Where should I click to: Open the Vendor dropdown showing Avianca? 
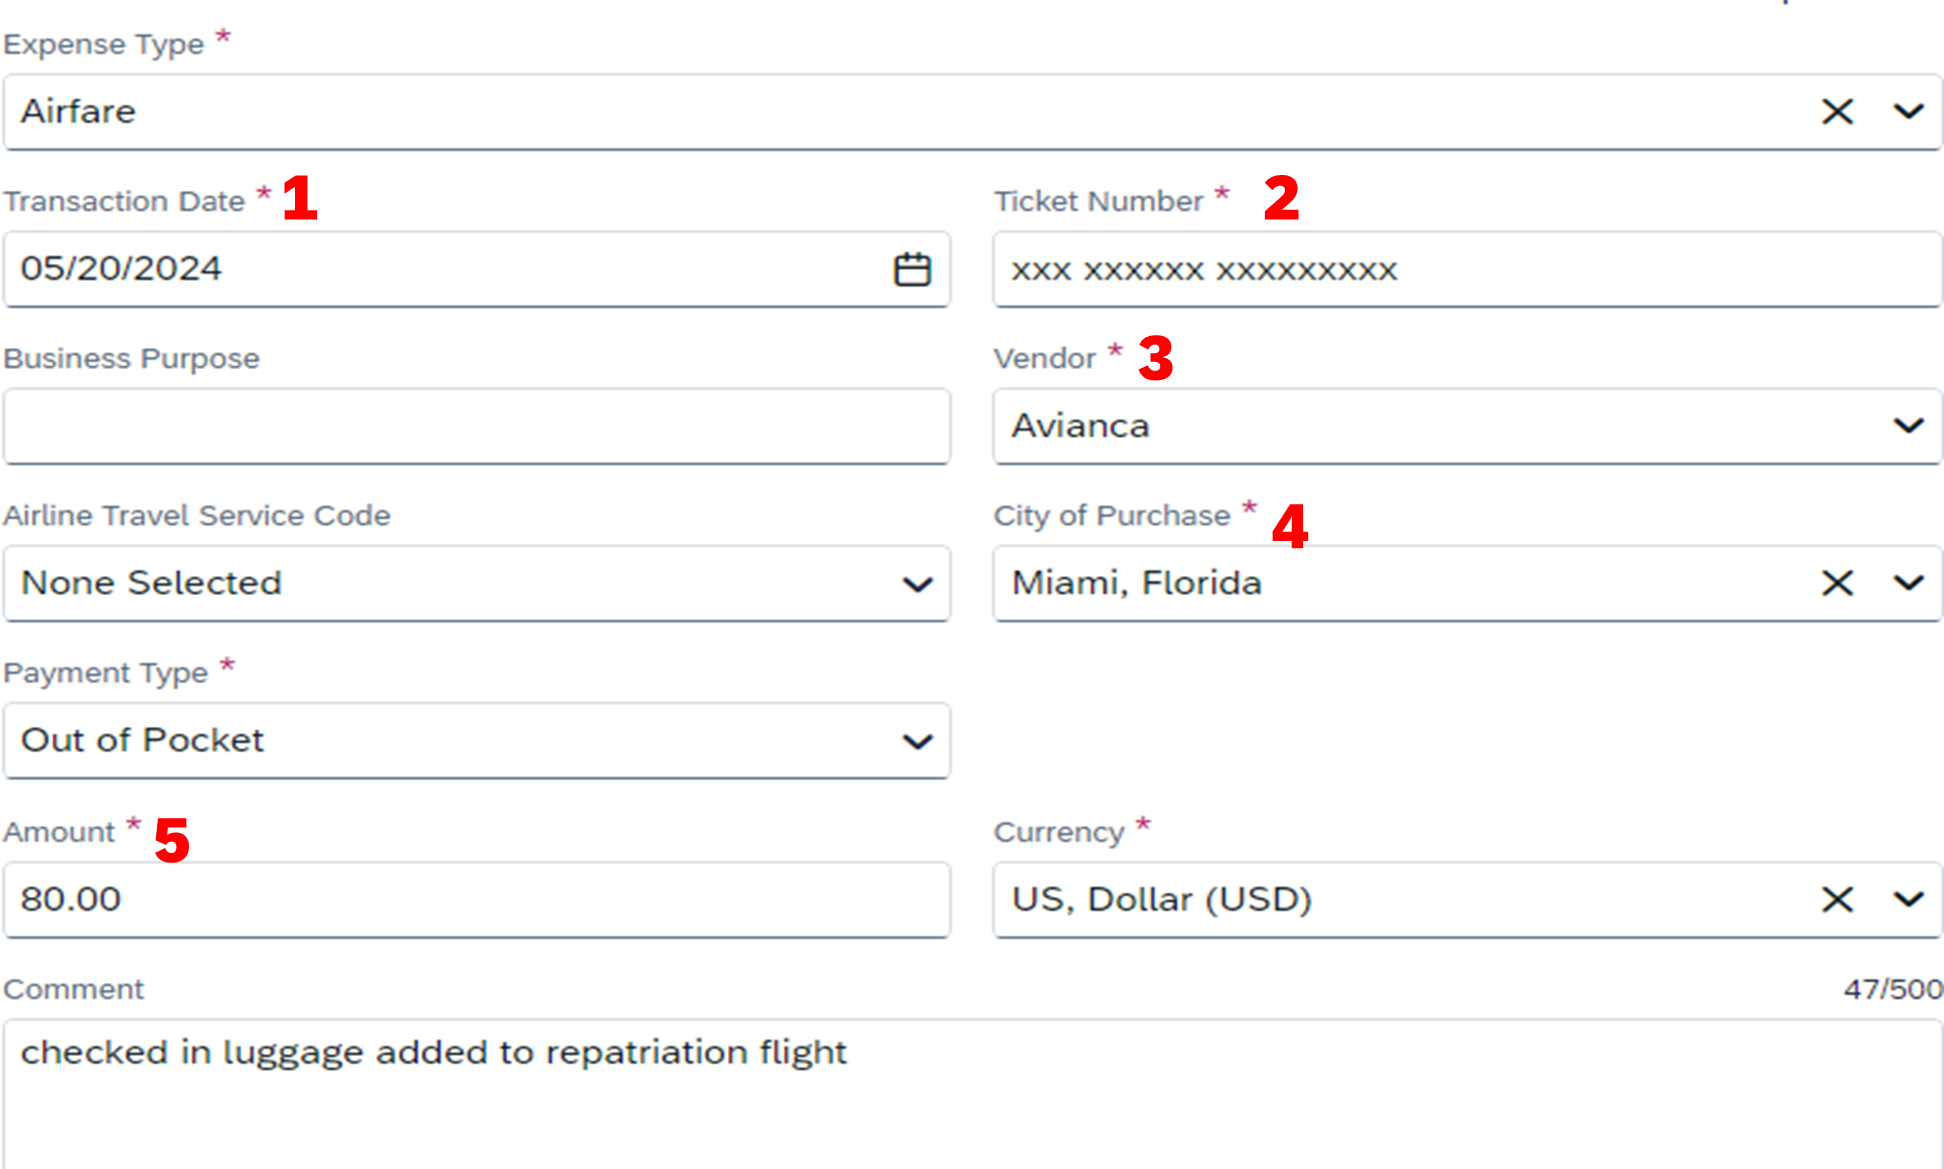(1467, 426)
